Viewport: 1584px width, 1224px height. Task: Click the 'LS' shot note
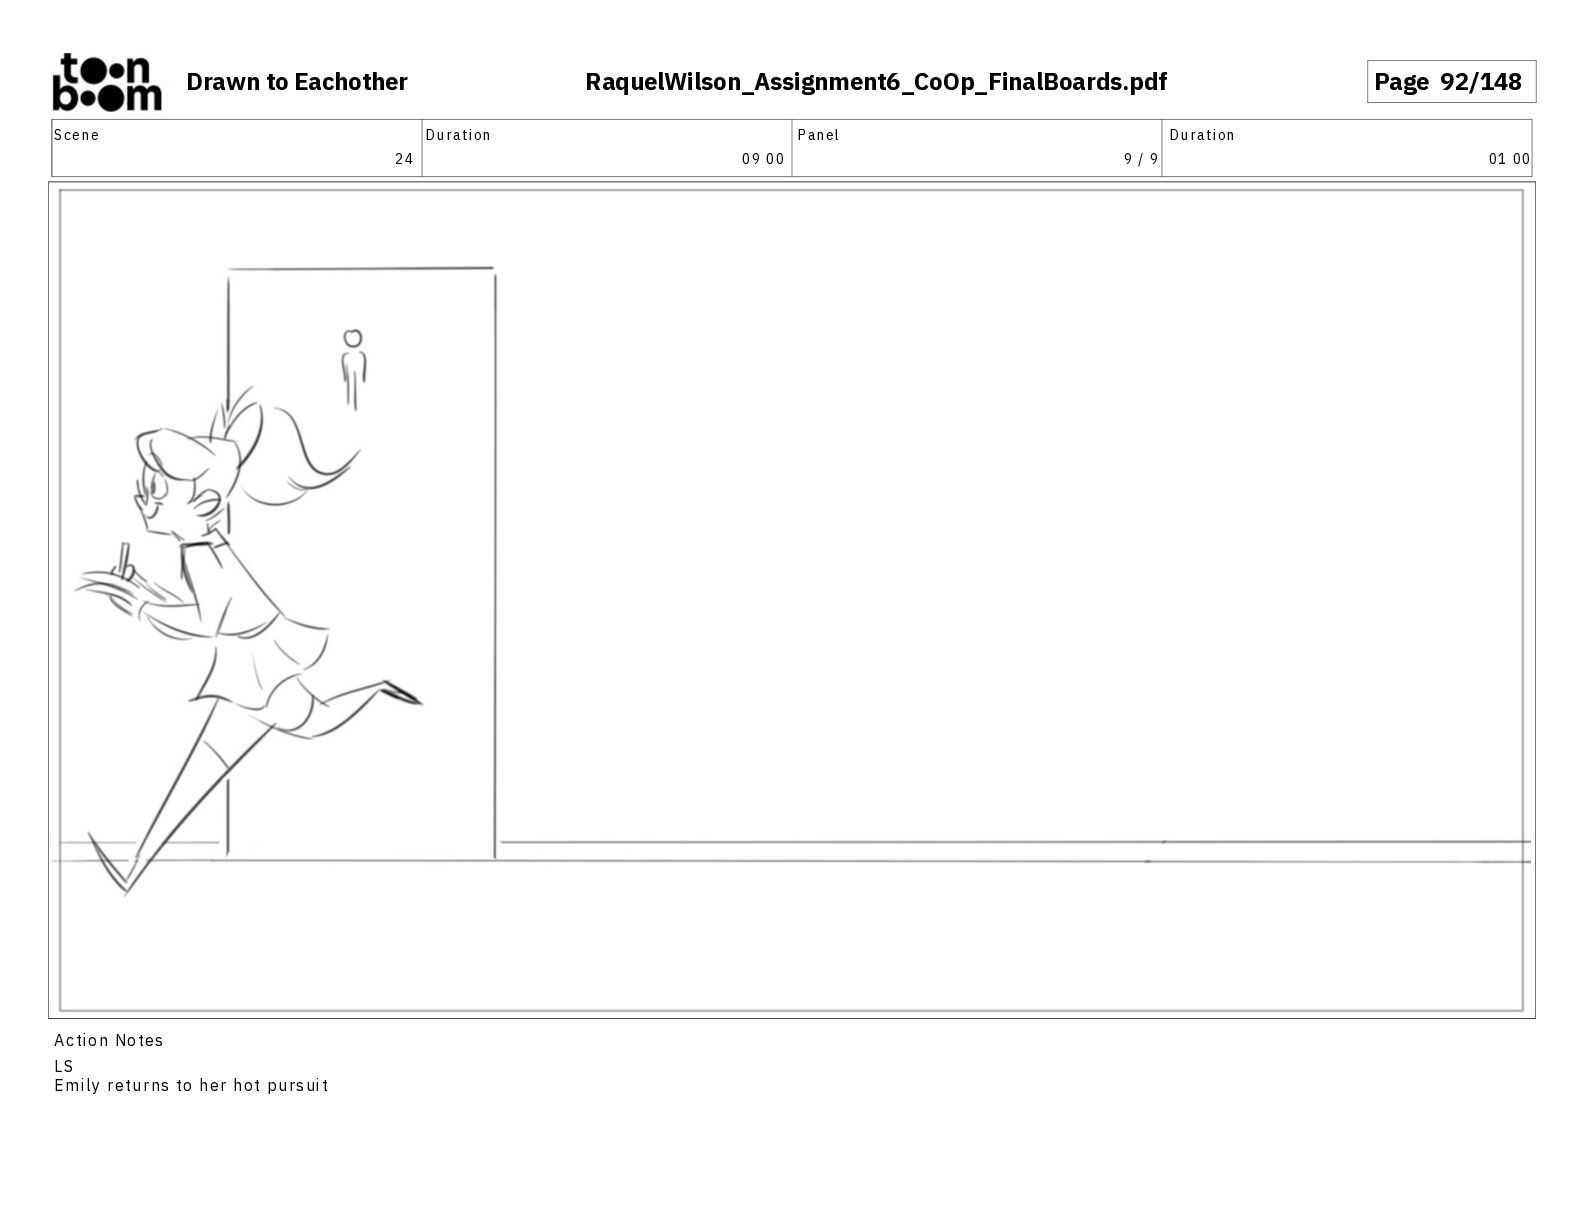[x=64, y=1066]
